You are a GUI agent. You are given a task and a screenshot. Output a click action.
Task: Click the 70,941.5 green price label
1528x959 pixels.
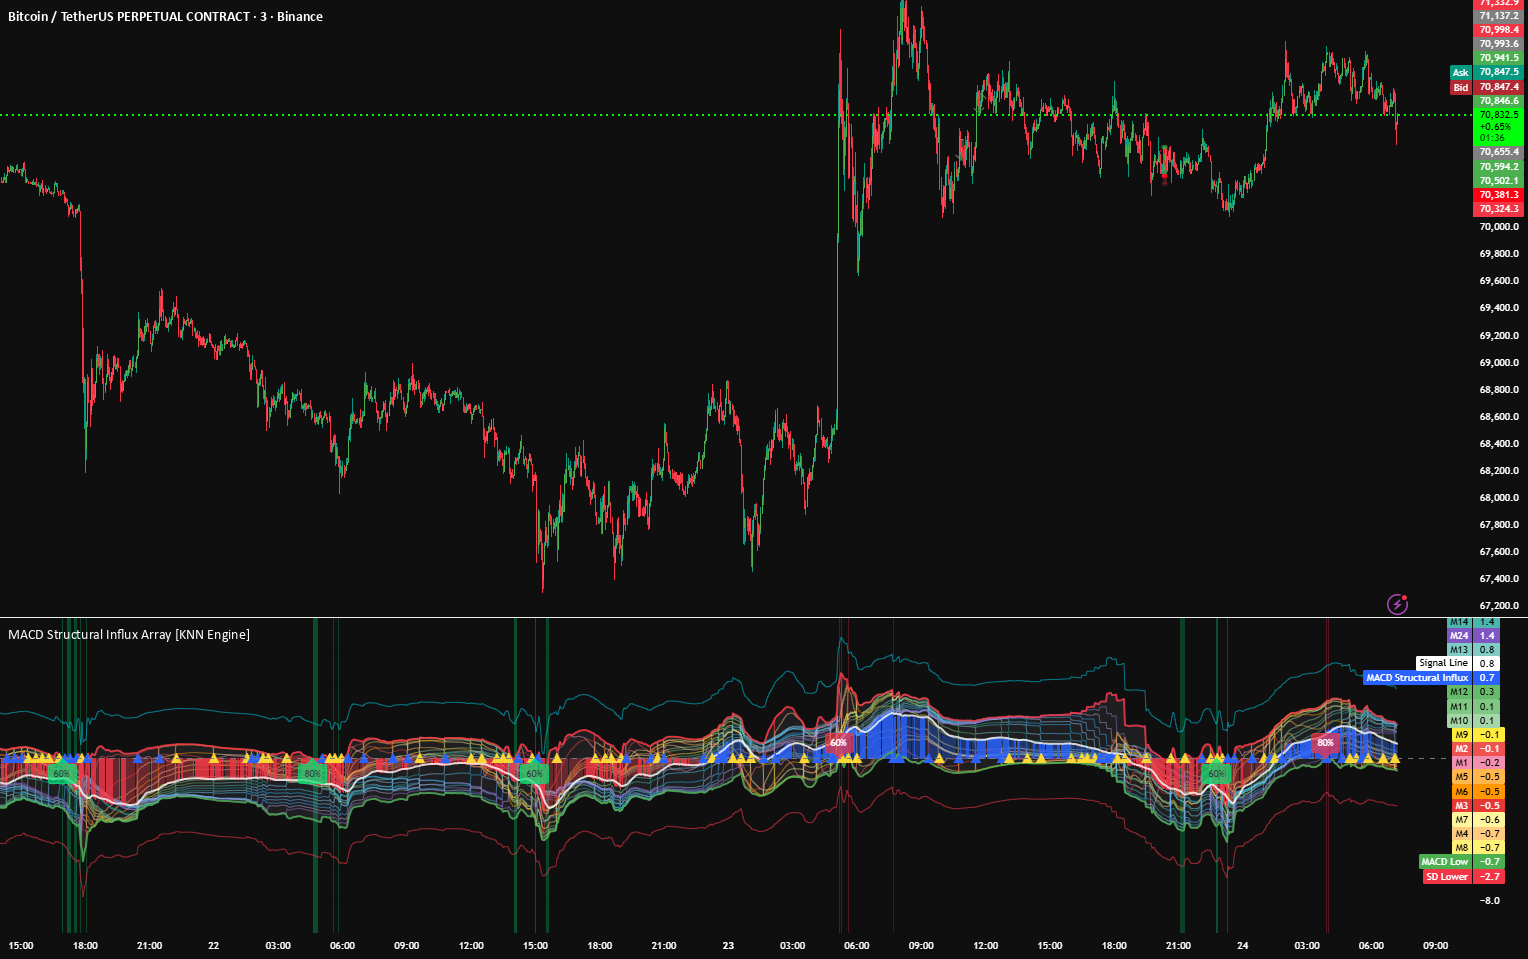pos(1499,58)
